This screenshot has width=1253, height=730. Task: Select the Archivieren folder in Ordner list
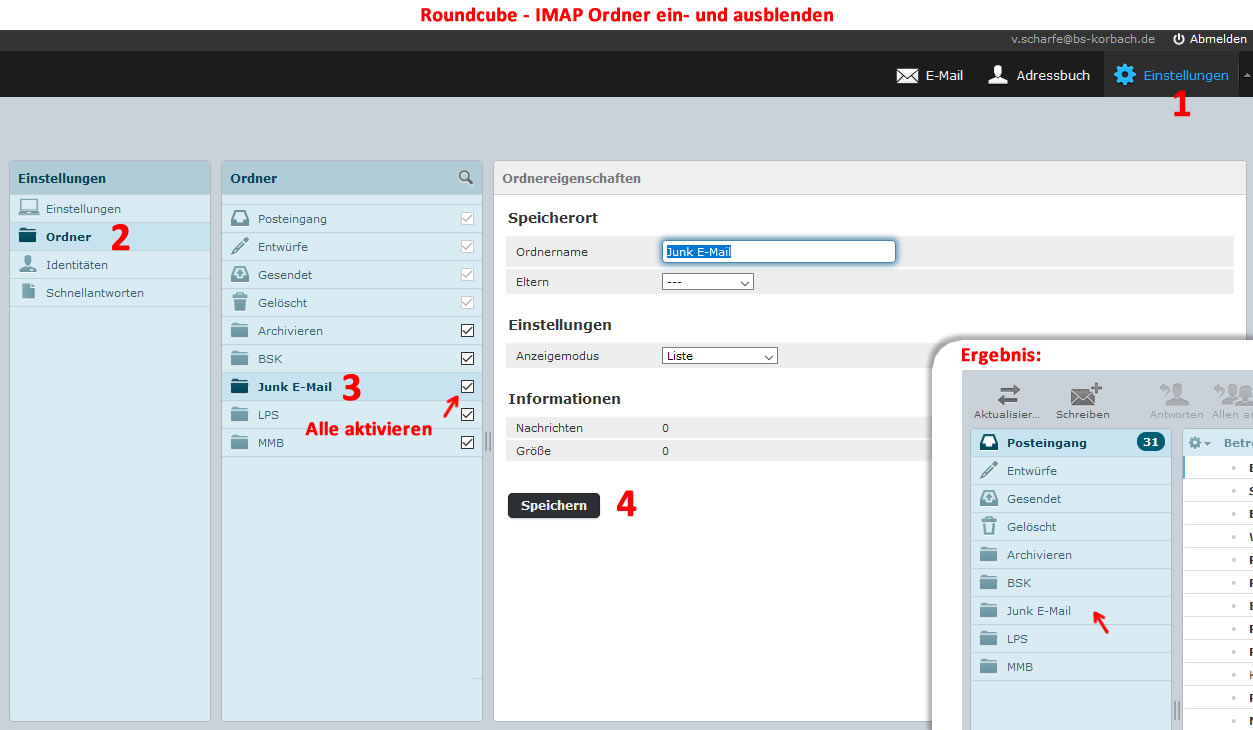click(x=351, y=331)
